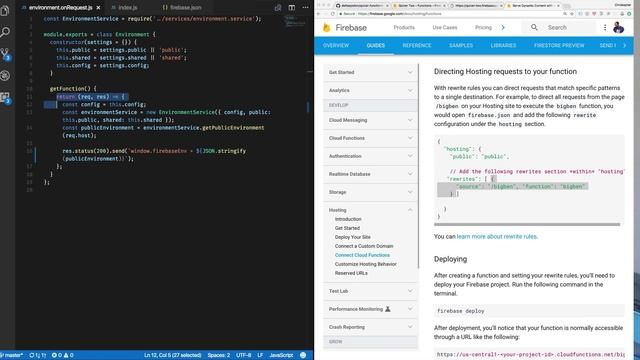
Task: Change the JavaScript language mode
Action: (x=281, y=356)
